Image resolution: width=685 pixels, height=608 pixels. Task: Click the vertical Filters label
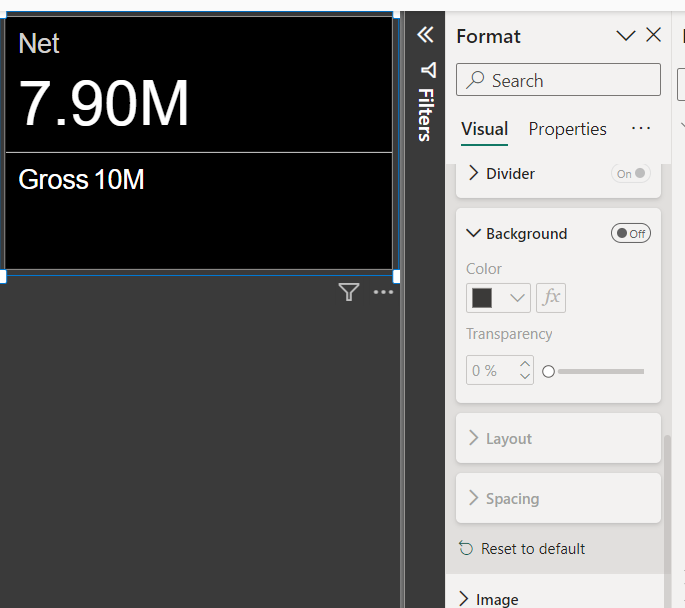click(426, 115)
